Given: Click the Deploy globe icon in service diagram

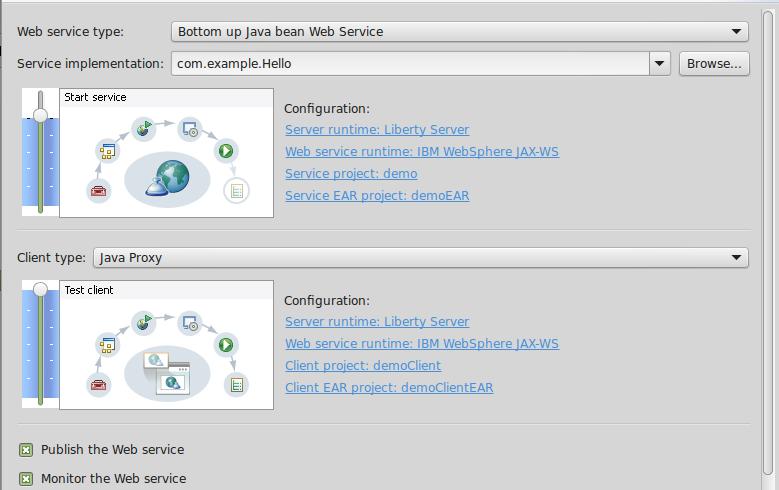Looking at the screenshot, I should (144, 129).
